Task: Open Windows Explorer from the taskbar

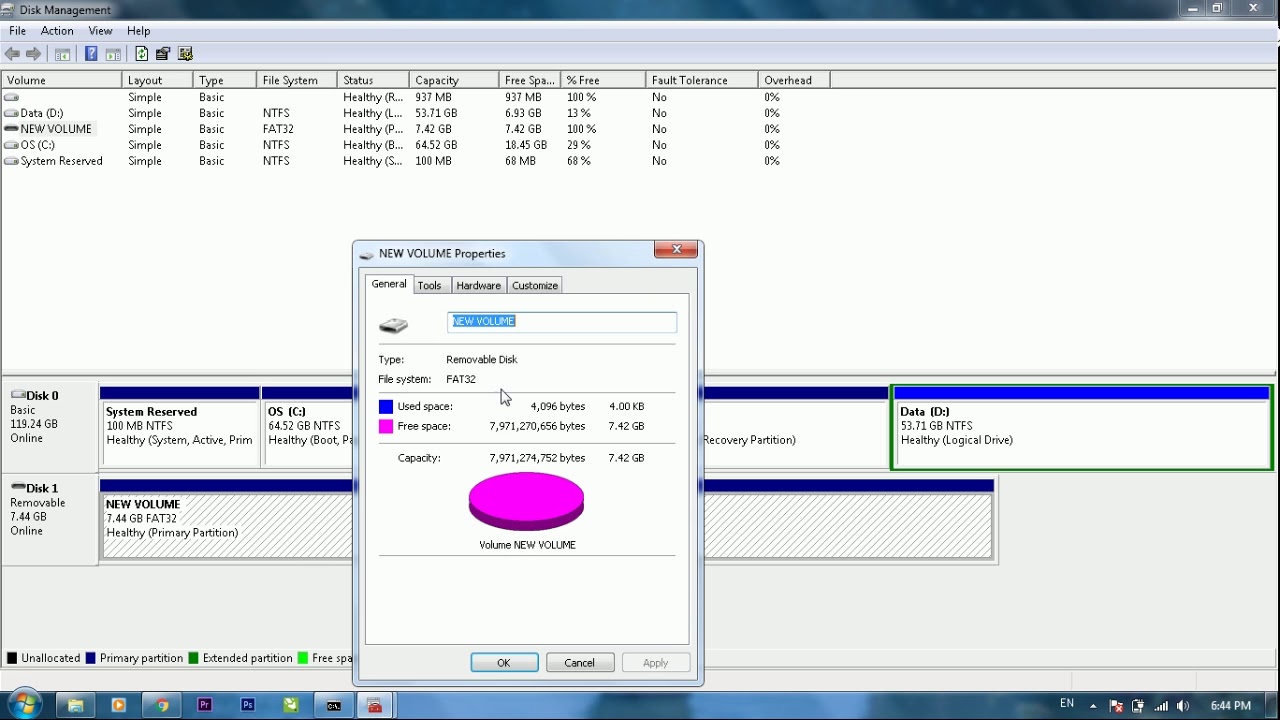Action: coord(75,705)
